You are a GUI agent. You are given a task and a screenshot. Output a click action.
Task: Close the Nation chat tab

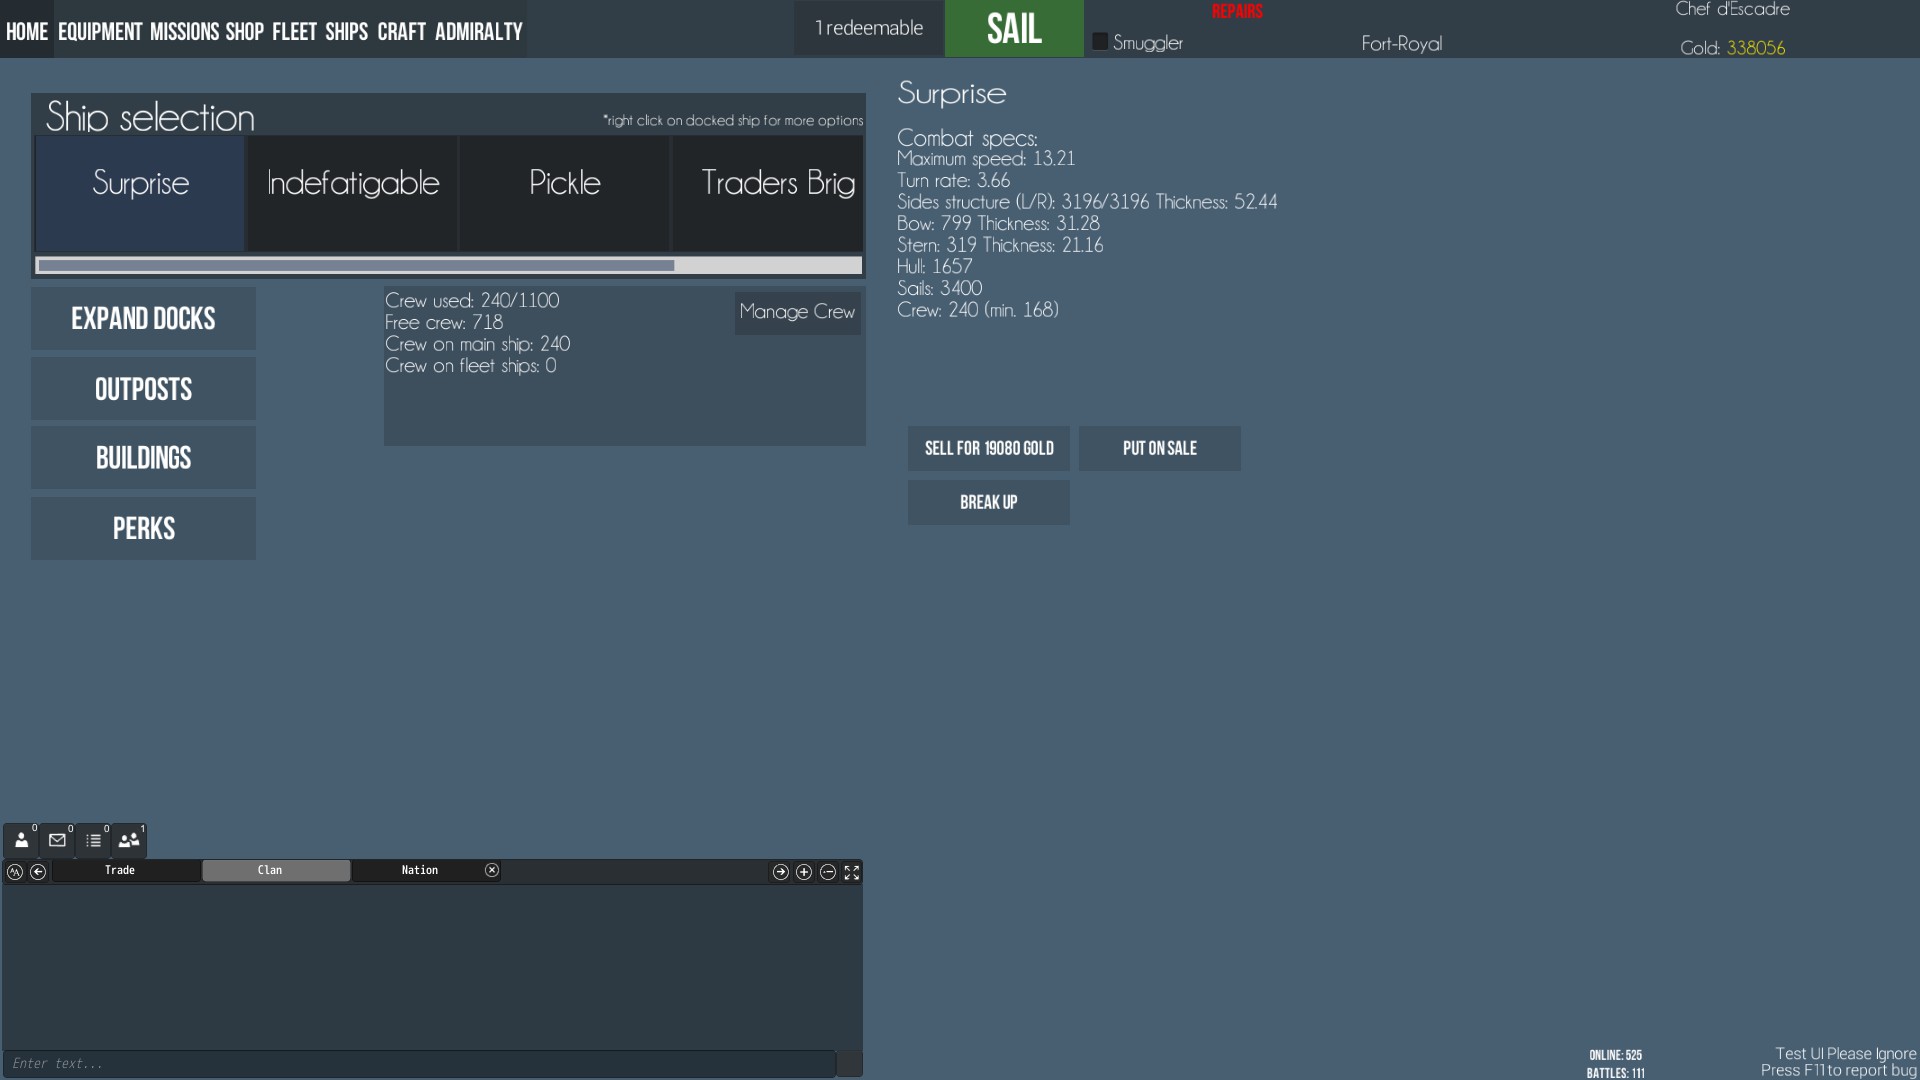click(492, 870)
